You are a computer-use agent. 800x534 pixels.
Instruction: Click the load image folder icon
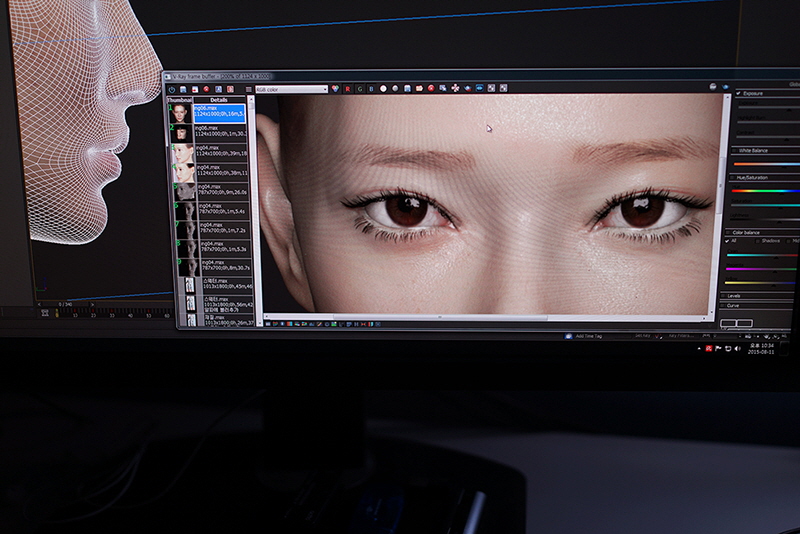pyautogui.click(x=419, y=89)
